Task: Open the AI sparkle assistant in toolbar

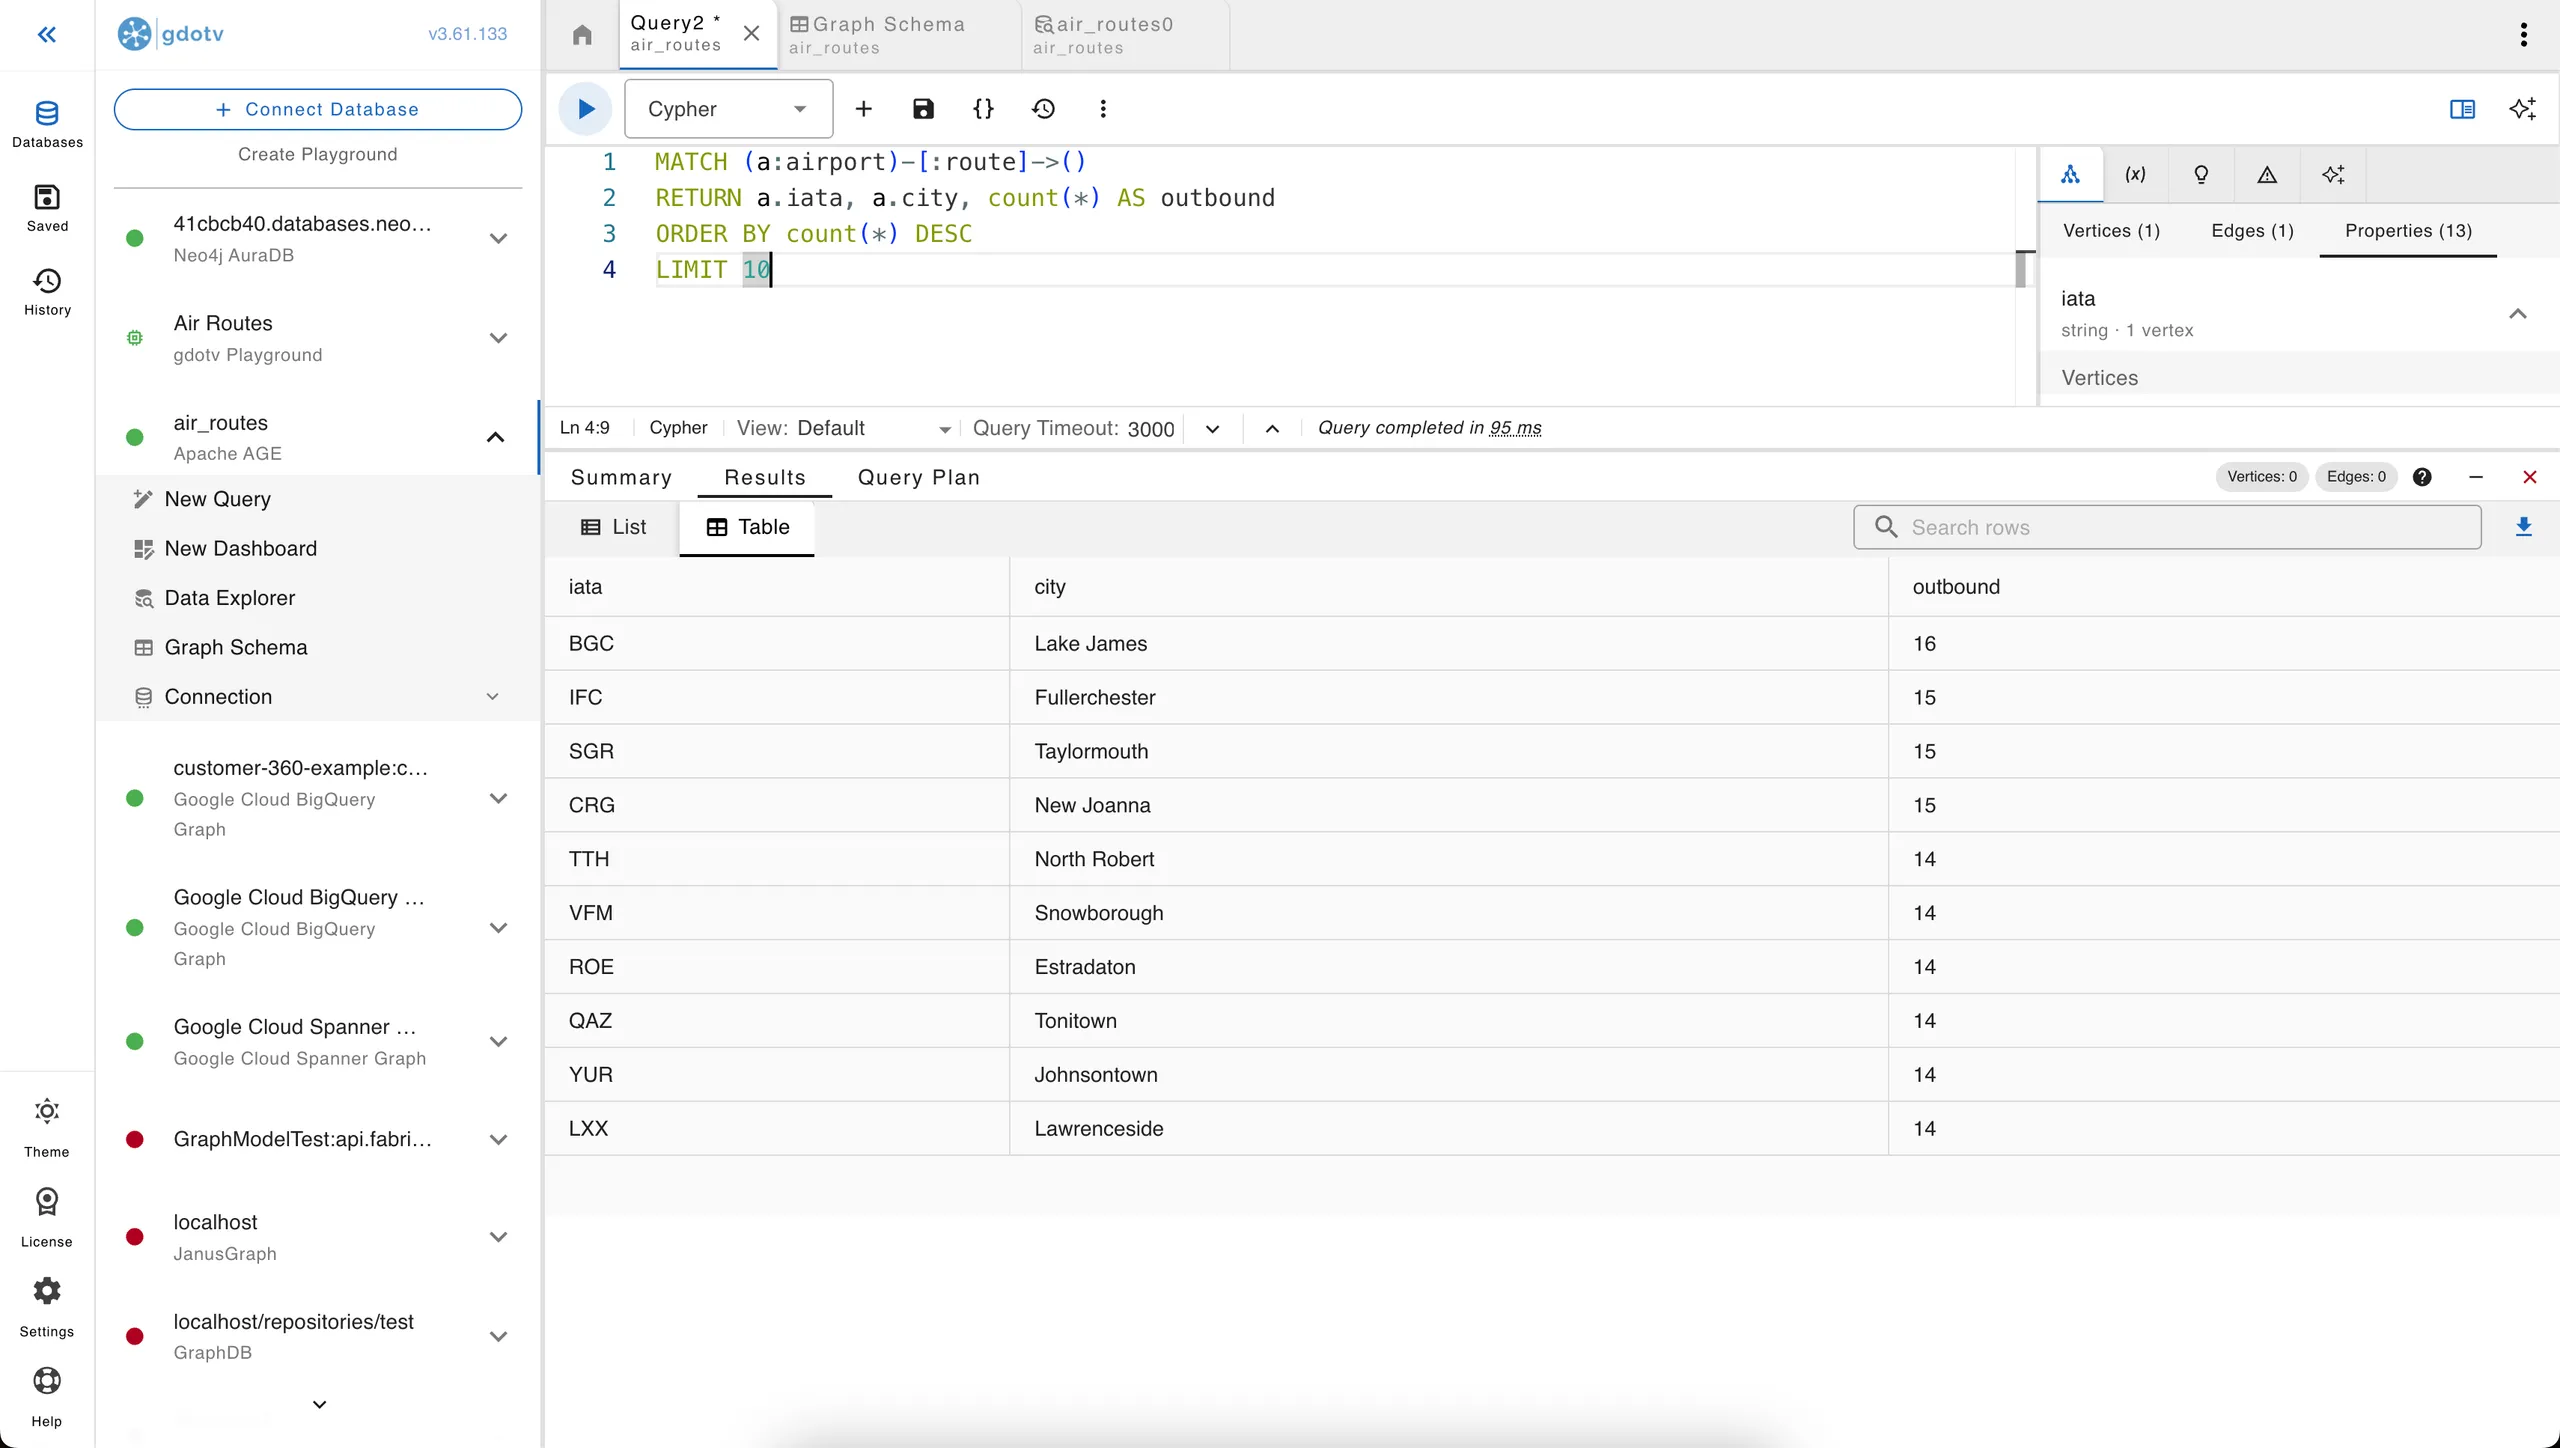Action: pyautogui.click(x=2522, y=109)
